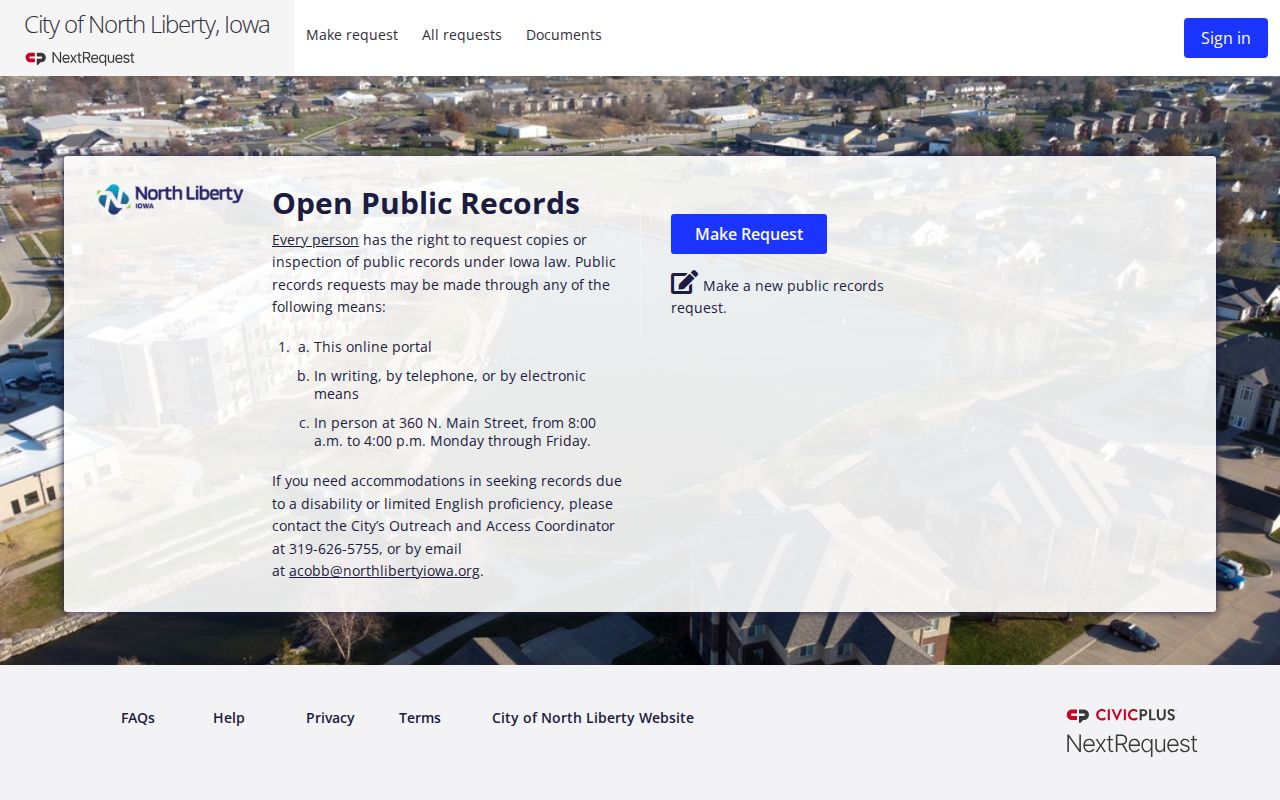Click the blue Make Request button
1280x800 pixels.
pos(749,234)
